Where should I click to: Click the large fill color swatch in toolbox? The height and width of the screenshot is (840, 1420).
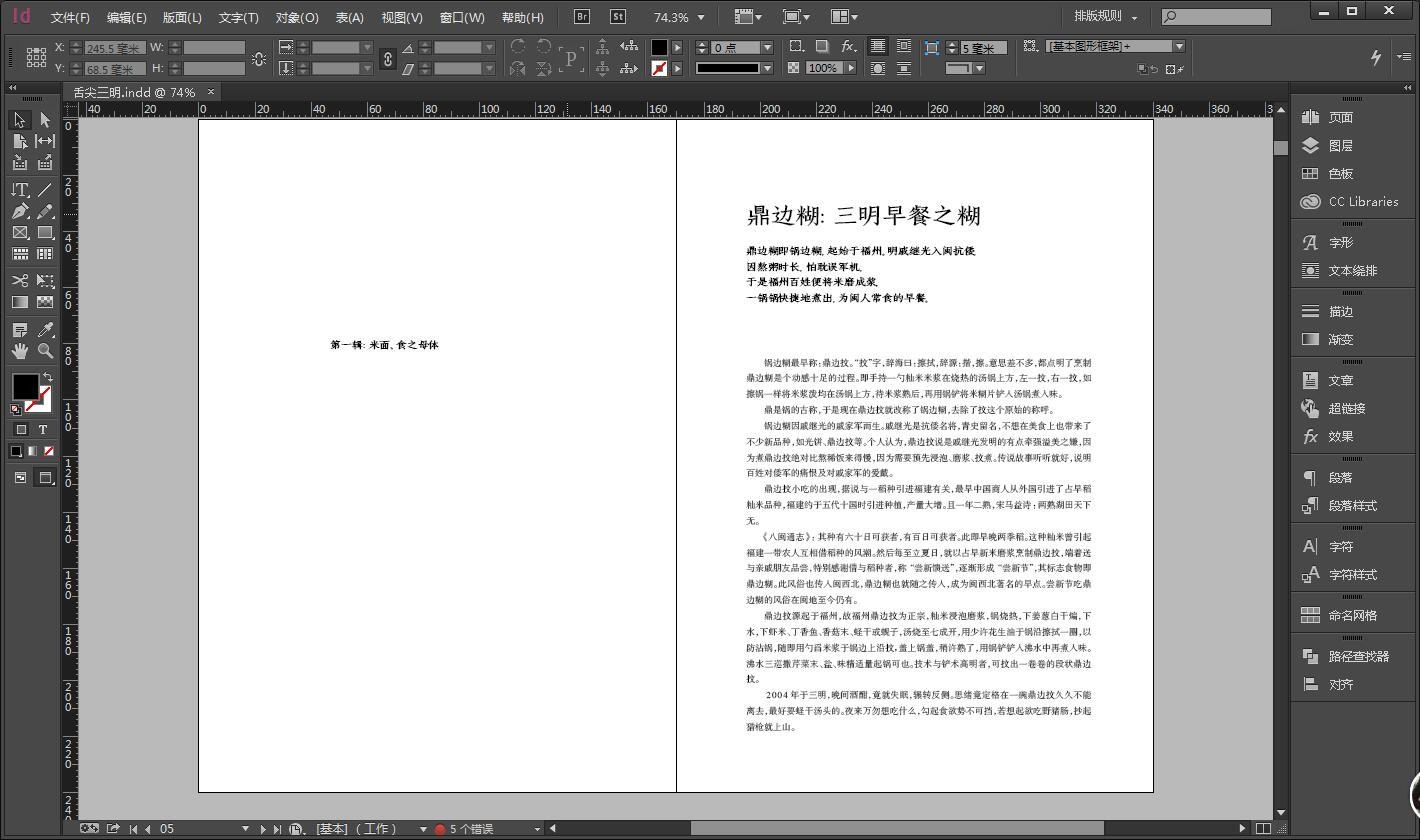[25, 387]
